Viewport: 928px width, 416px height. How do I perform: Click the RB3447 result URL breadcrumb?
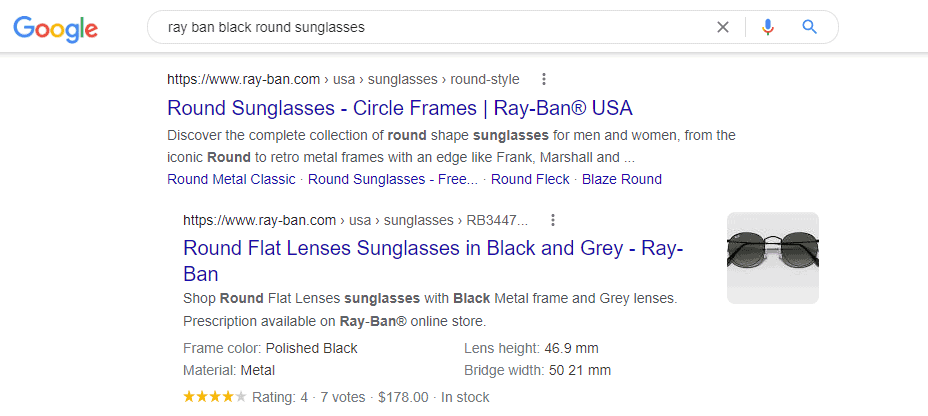click(355, 221)
